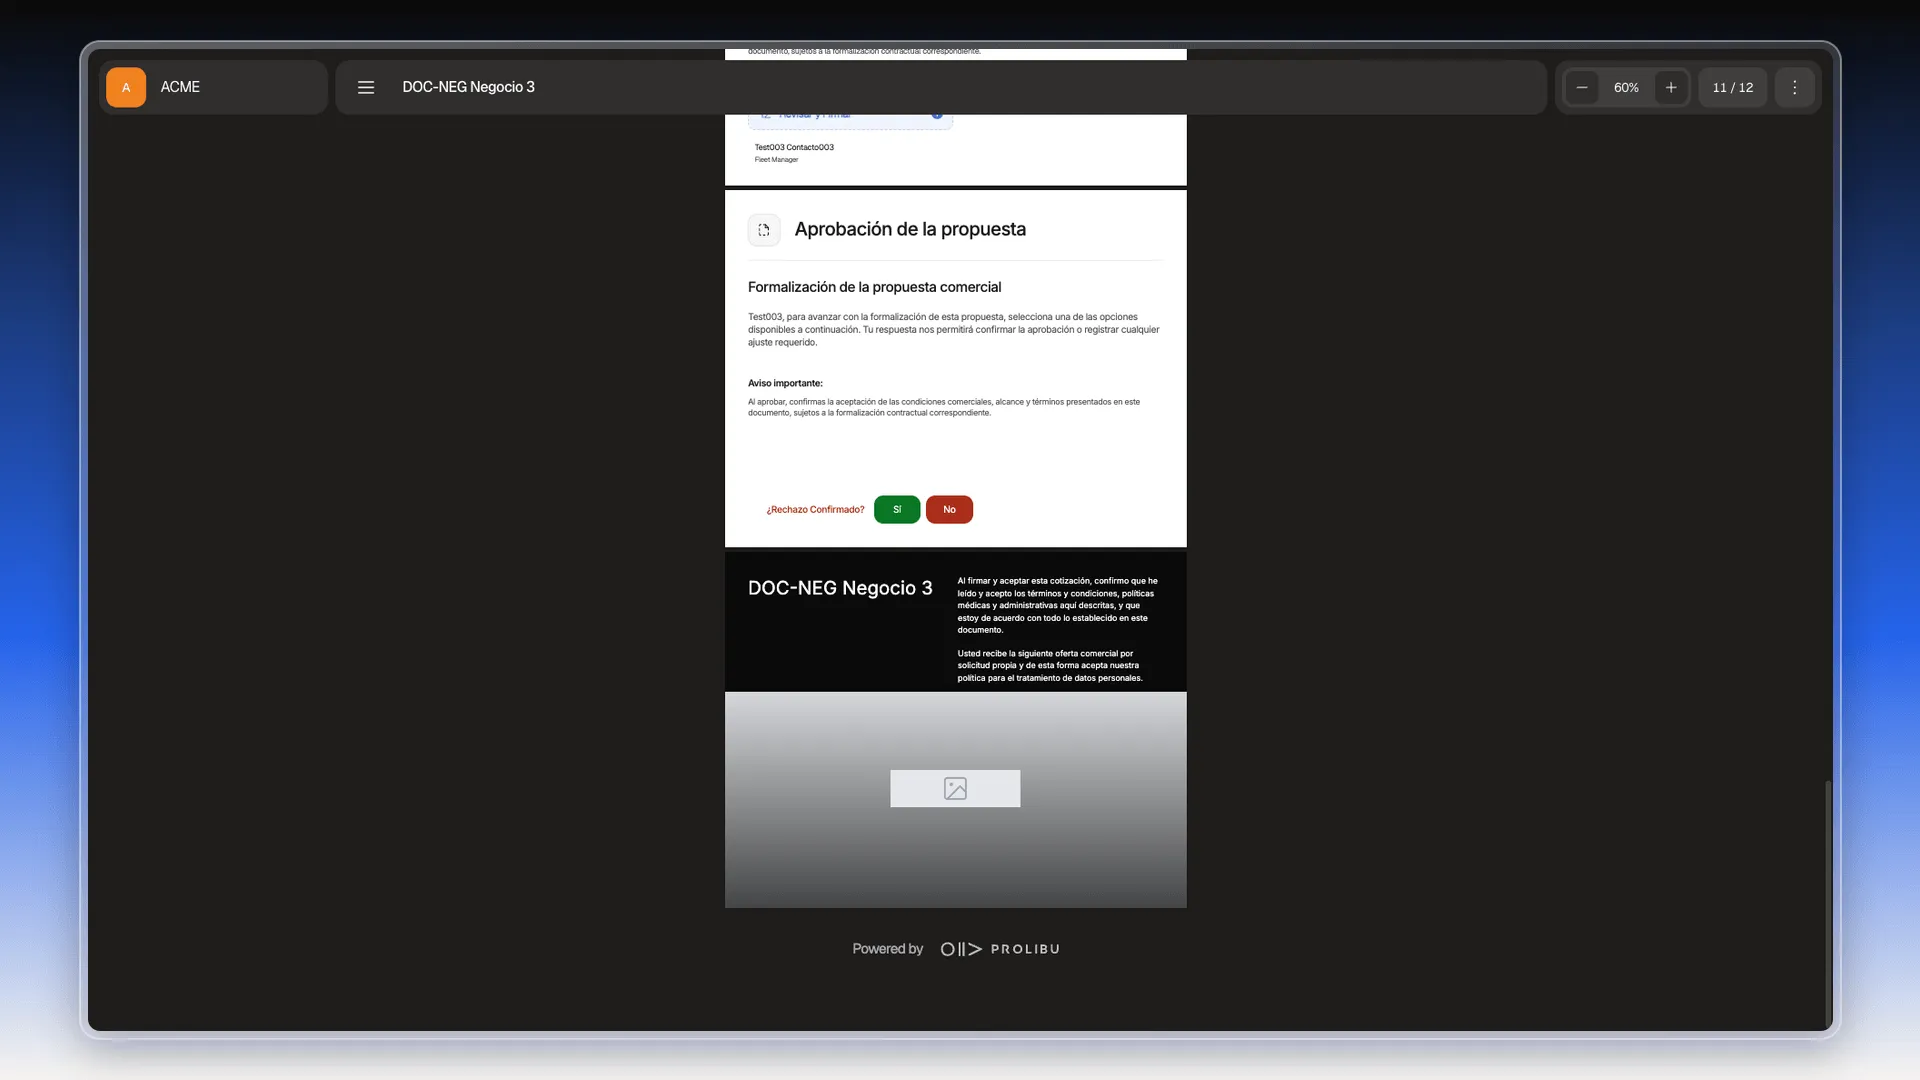
Task: Click the DOC-NEG Negocio 3 heading in the black footer
Action: pyautogui.click(x=840, y=588)
